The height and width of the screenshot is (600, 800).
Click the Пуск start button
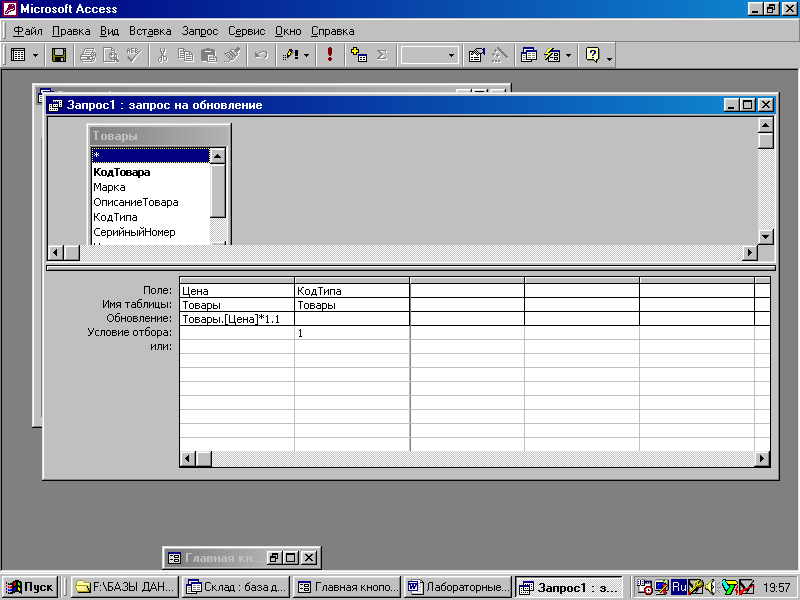pyautogui.click(x=32, y=587)
